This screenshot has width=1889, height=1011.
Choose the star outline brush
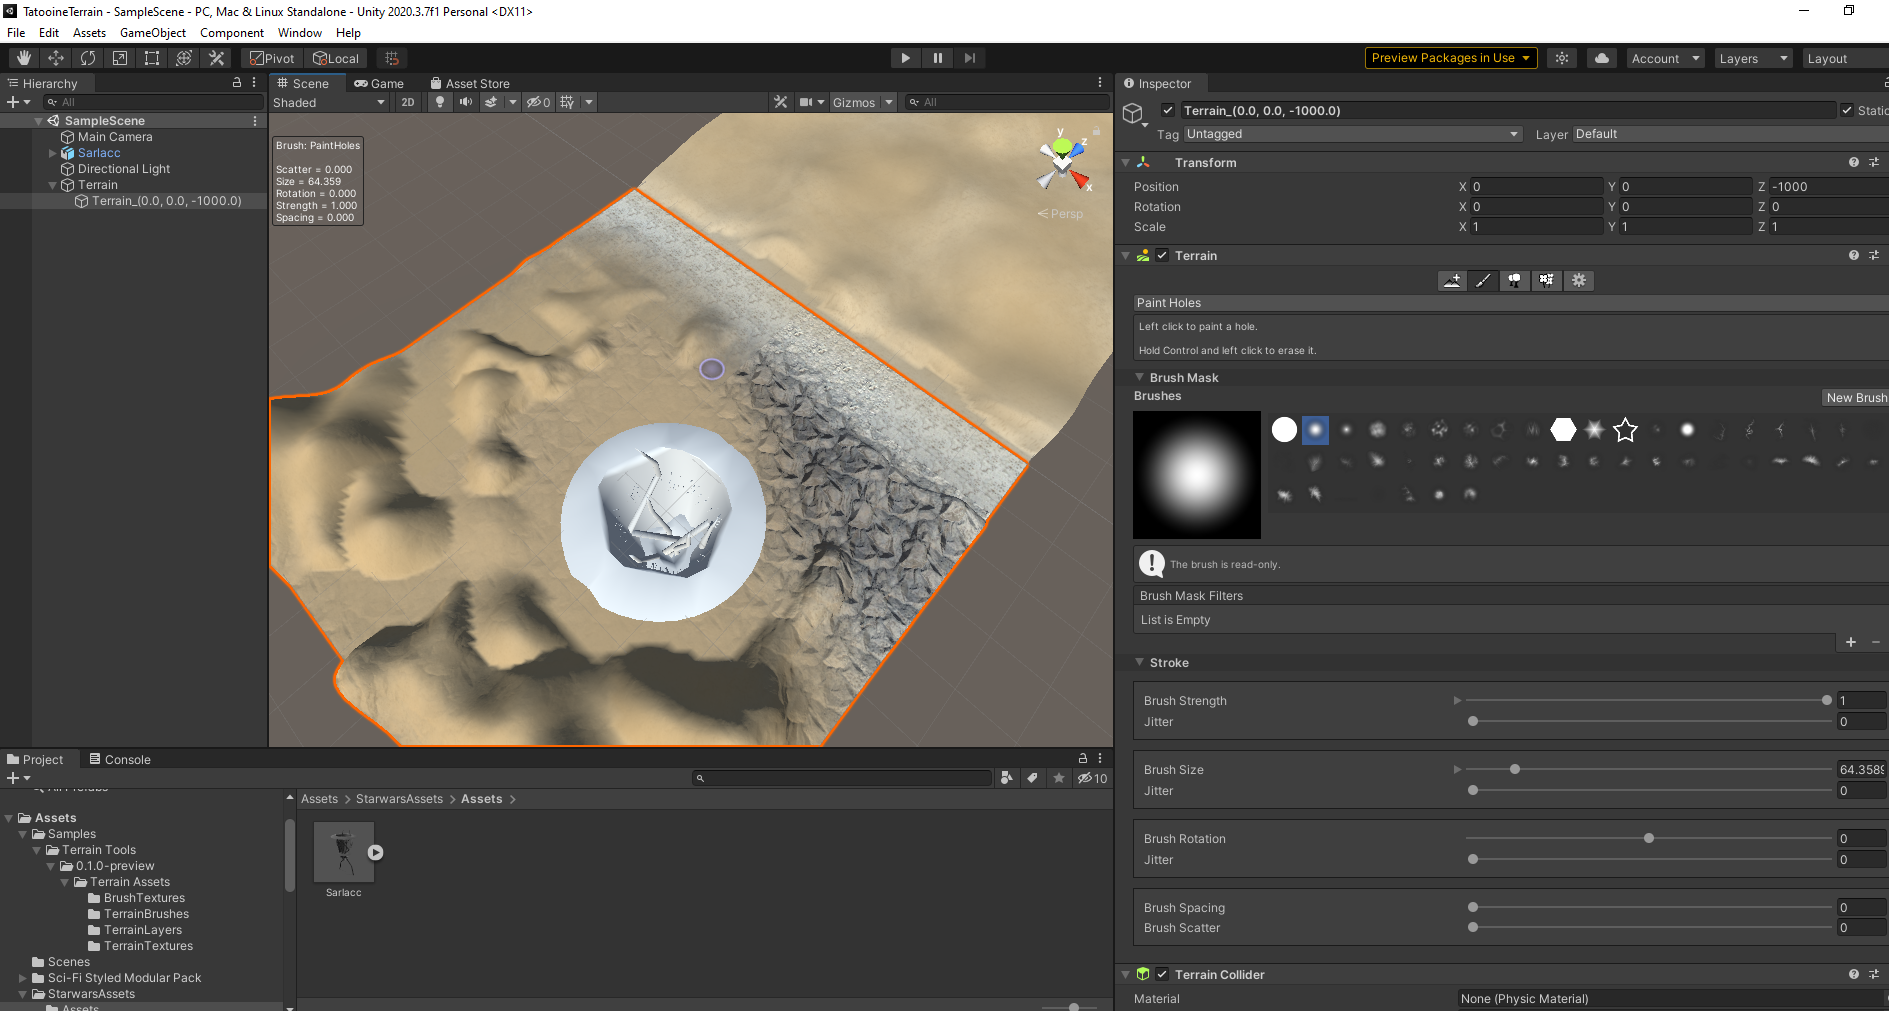click(x=1625, y=430)
